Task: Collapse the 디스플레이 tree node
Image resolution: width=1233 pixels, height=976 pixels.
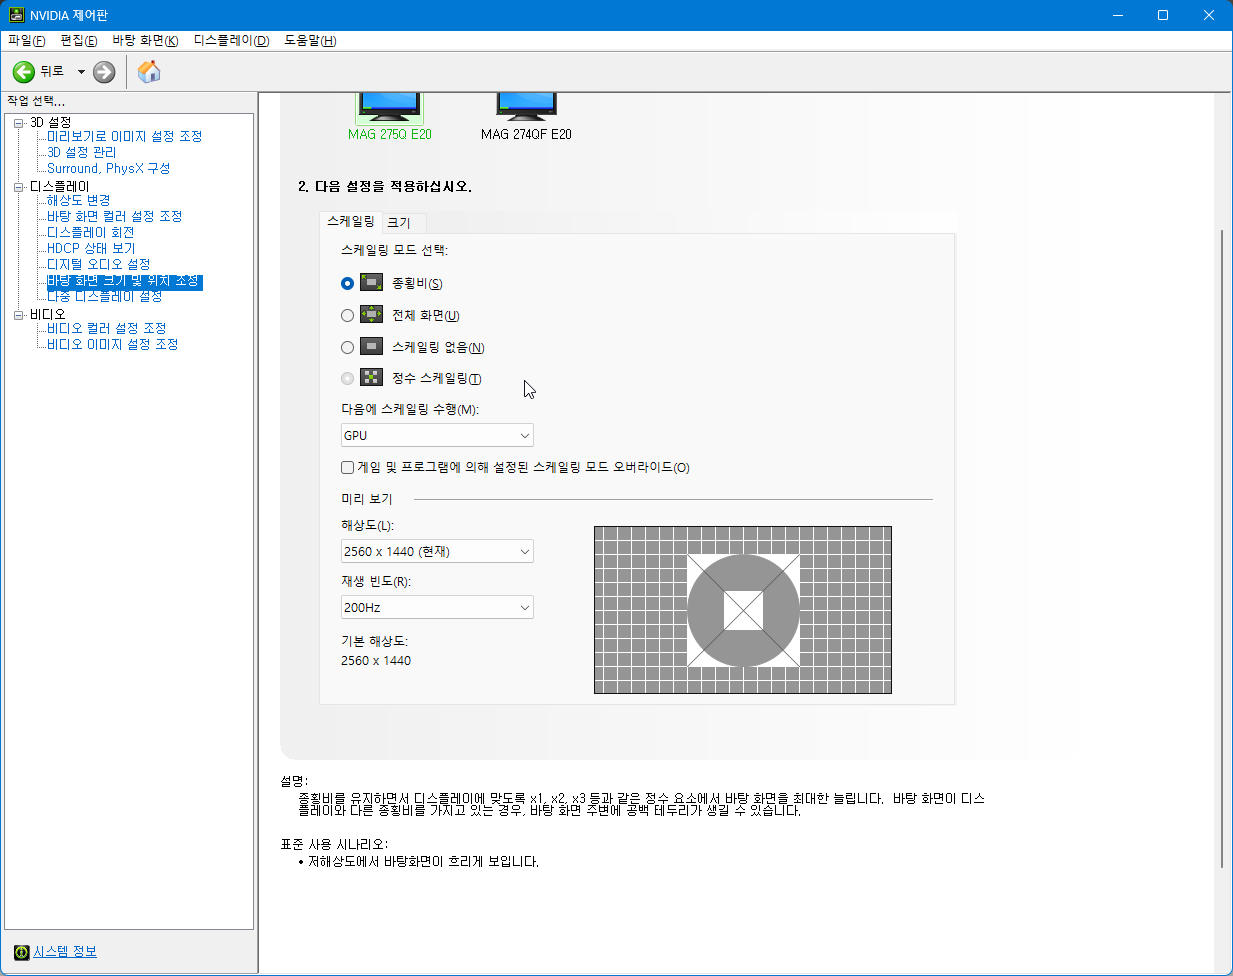Action: [19, 187]
